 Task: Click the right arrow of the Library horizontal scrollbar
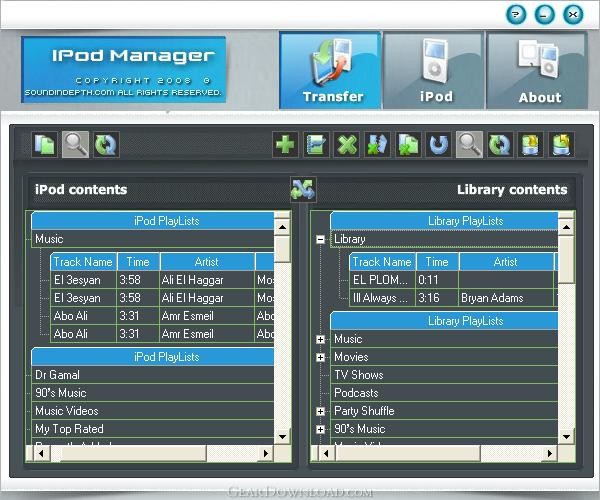[550, 454]
